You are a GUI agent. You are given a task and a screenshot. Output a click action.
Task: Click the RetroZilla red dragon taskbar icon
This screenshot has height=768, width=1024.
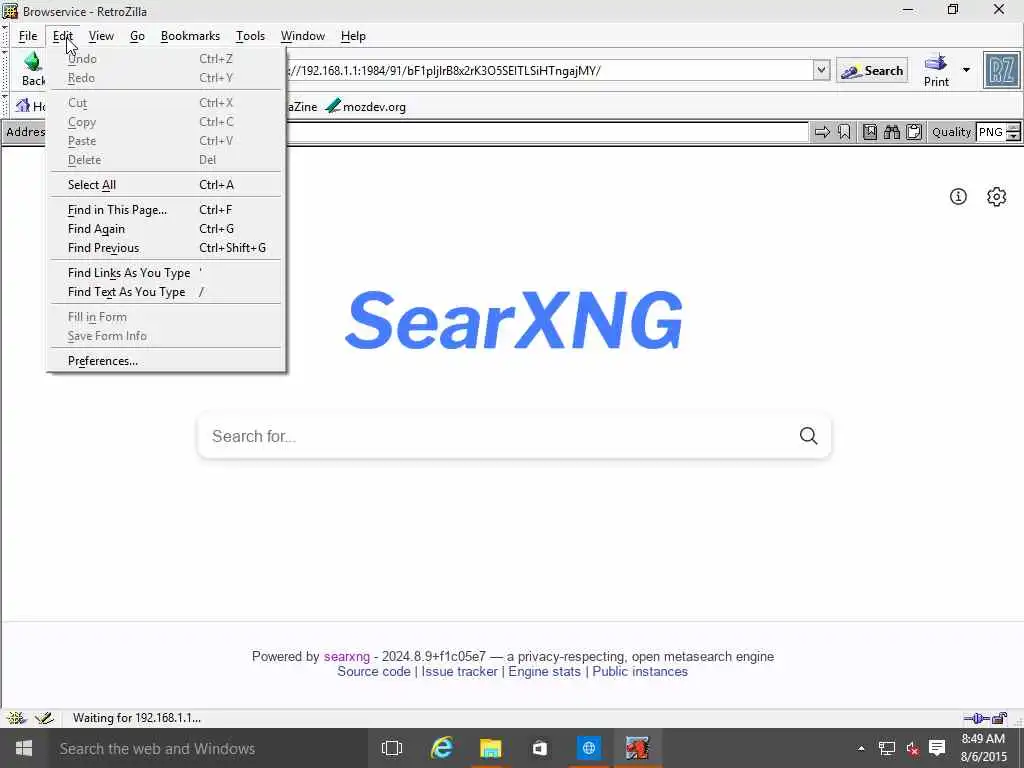(637, 748)
